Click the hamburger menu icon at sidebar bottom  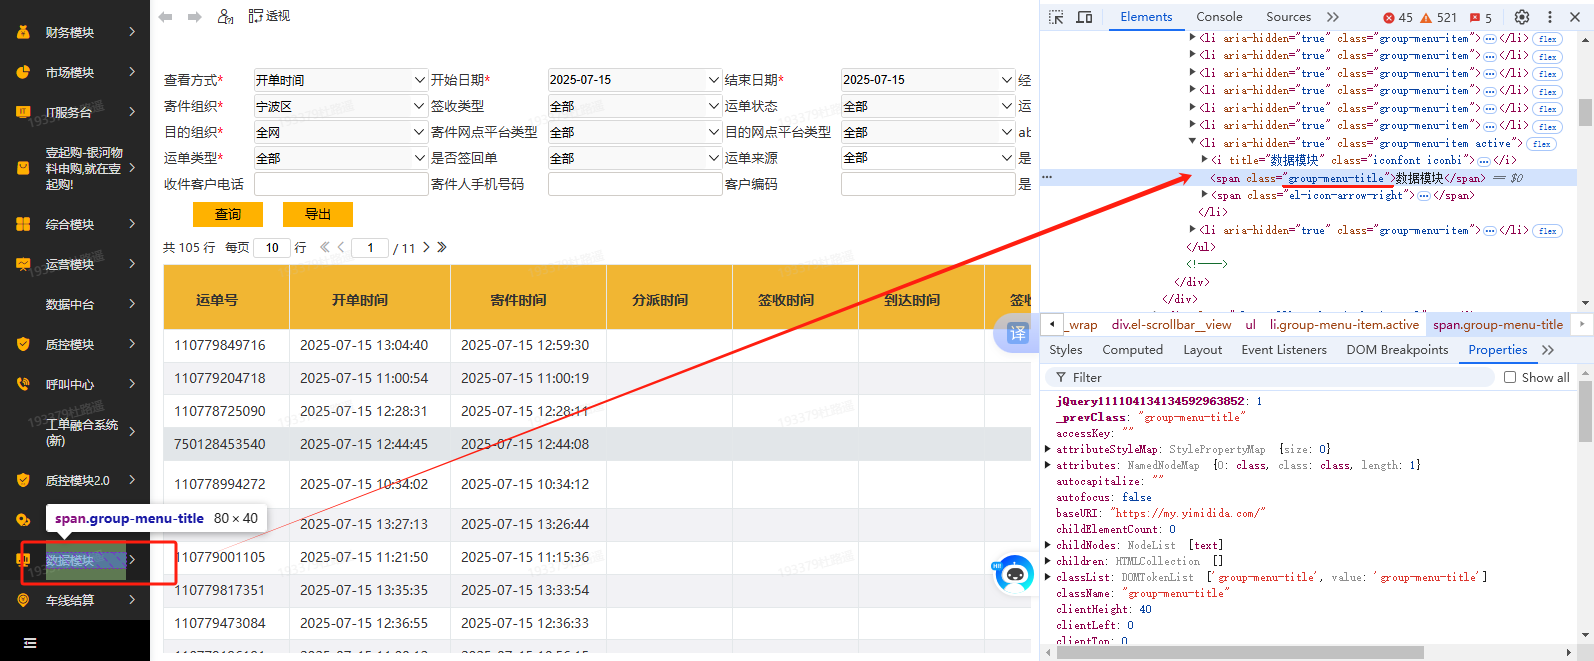pyautogui.click(x=30, y=643)
